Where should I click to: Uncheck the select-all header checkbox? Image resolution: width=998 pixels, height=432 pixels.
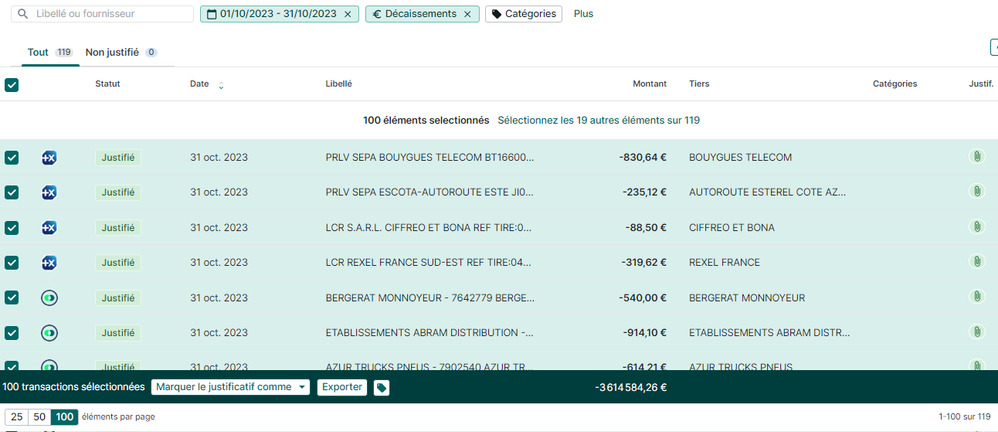point(12,85)
